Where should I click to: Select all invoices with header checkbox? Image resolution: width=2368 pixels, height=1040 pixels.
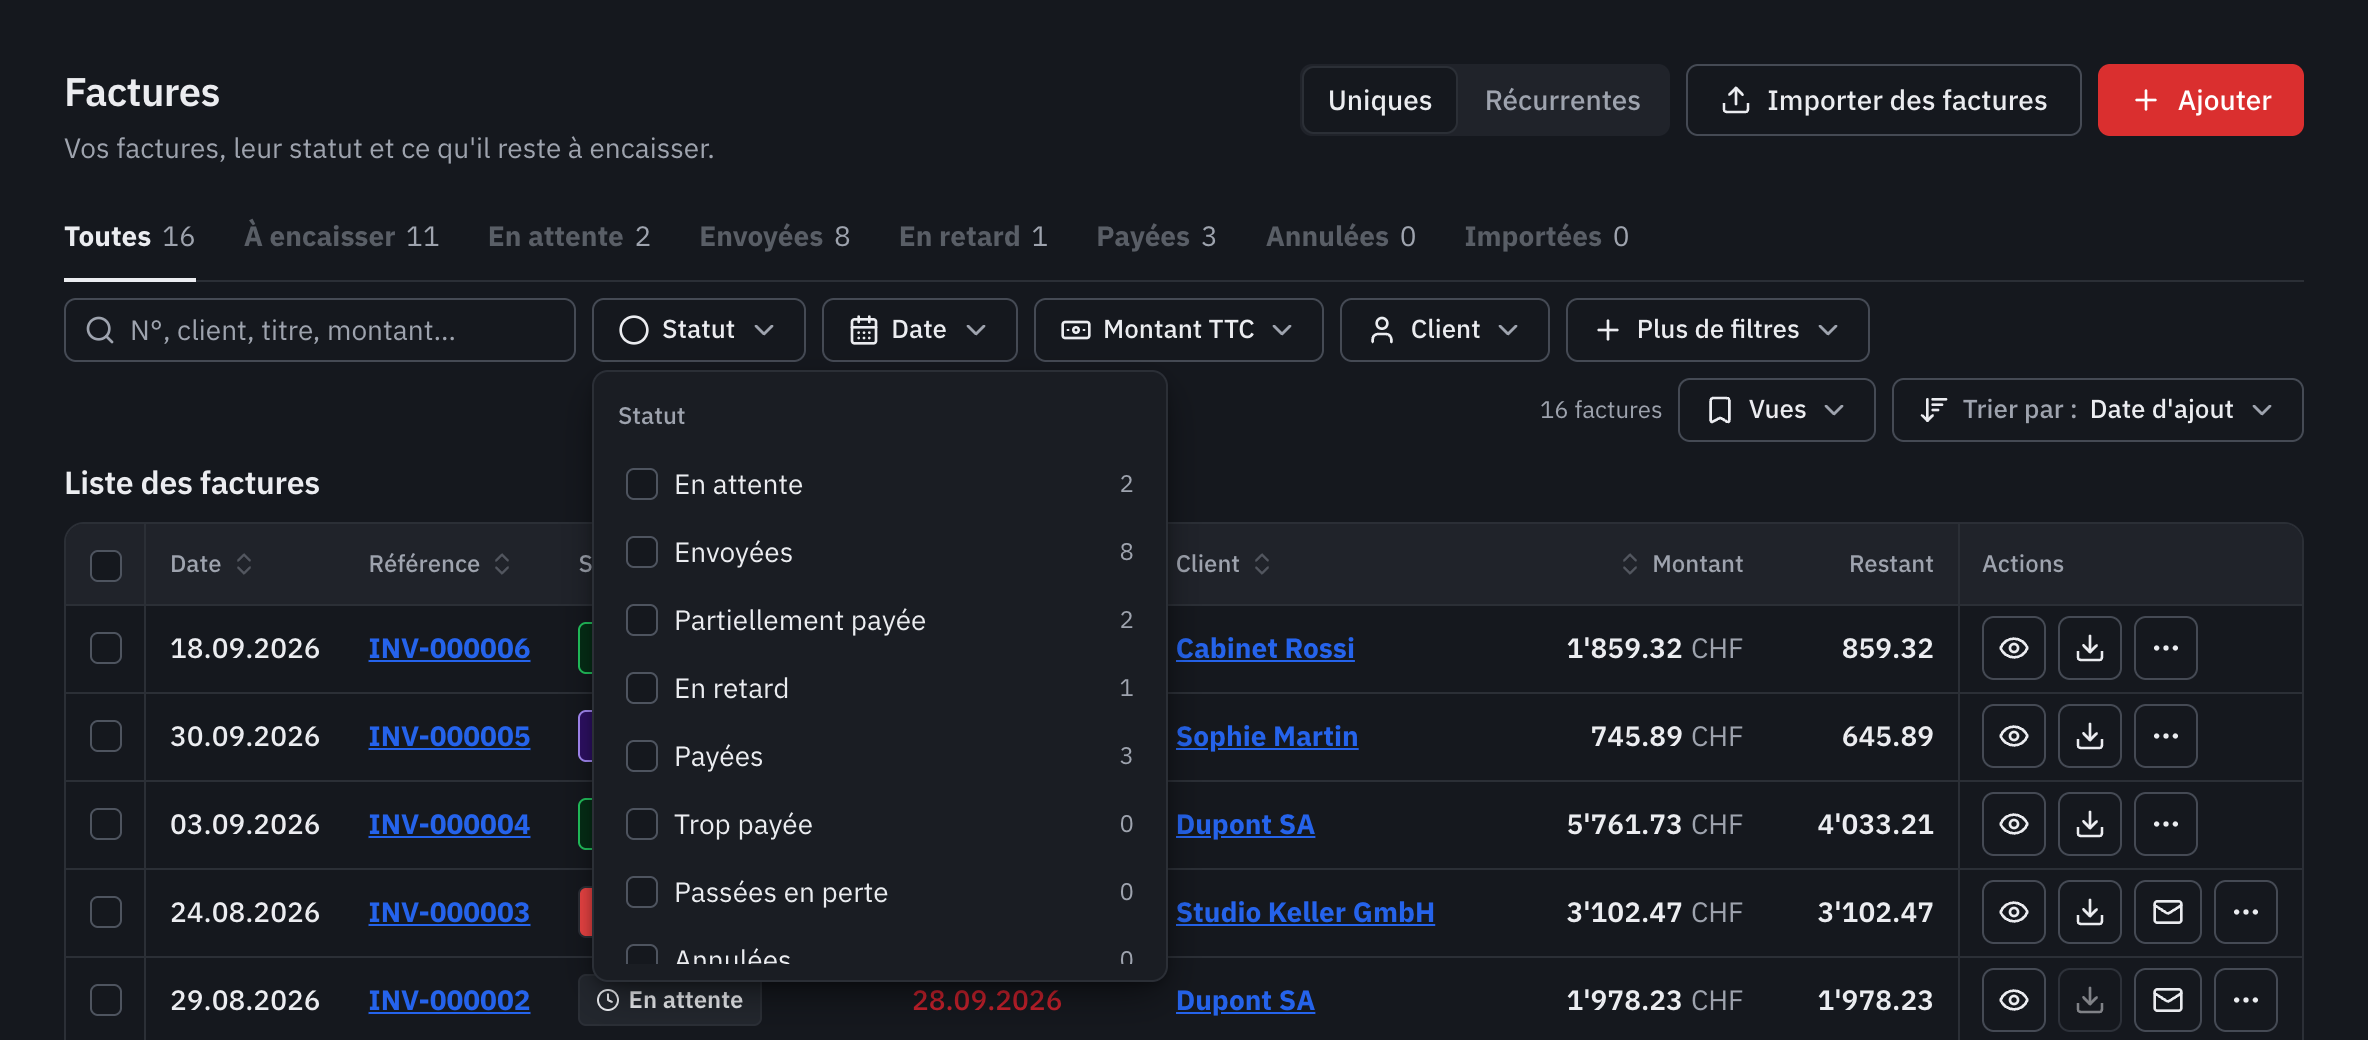point(106,565)
